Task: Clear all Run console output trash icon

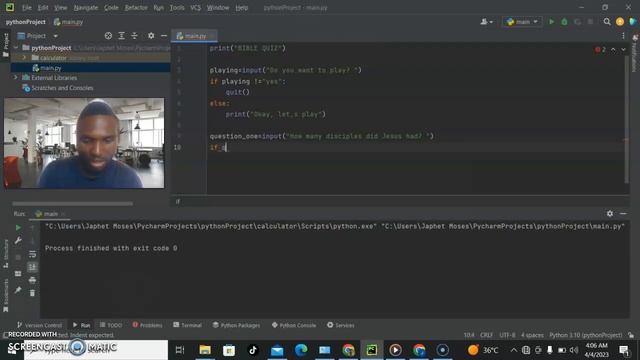Action: 32,293
